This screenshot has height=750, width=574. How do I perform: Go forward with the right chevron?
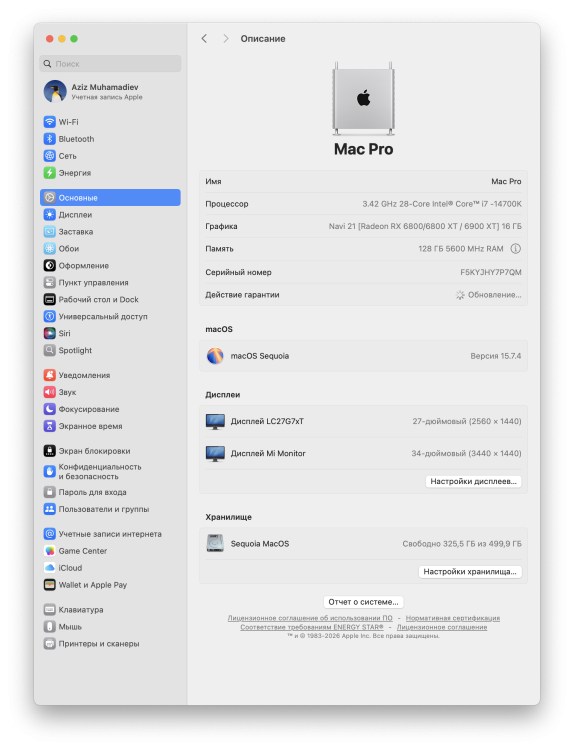coord(226,39)
